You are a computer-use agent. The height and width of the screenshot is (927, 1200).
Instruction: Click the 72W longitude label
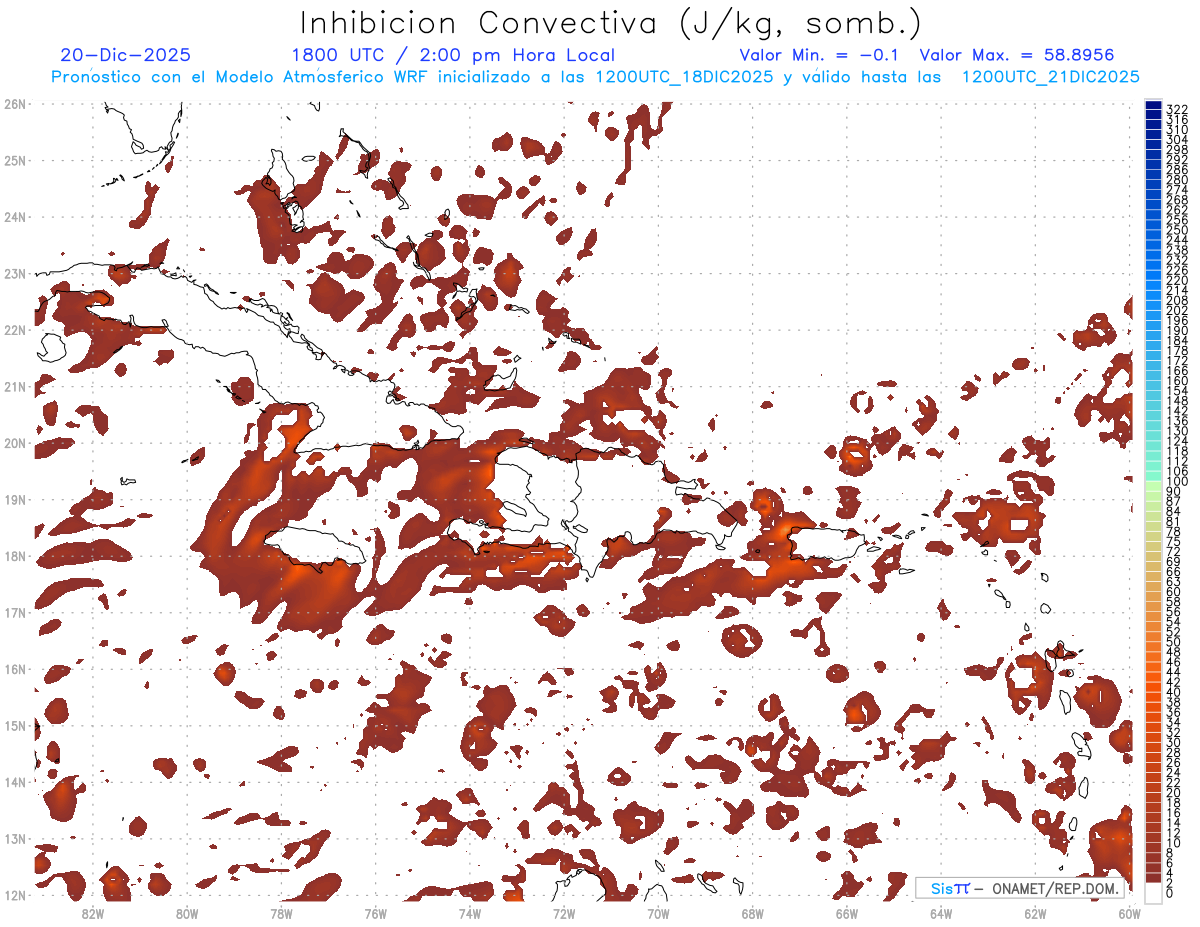564,913
